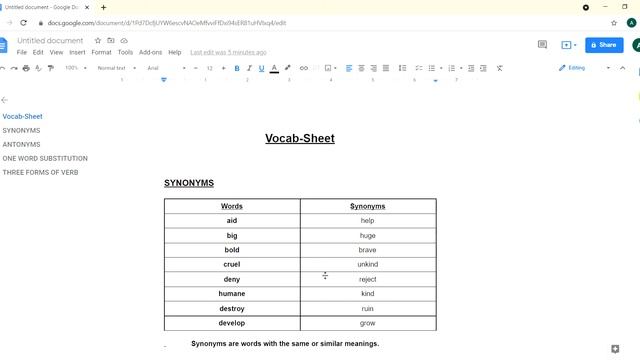The width and height of the screenshot is (640, 360).
Task: Star the Untitled document
Action: click(98, 40)
